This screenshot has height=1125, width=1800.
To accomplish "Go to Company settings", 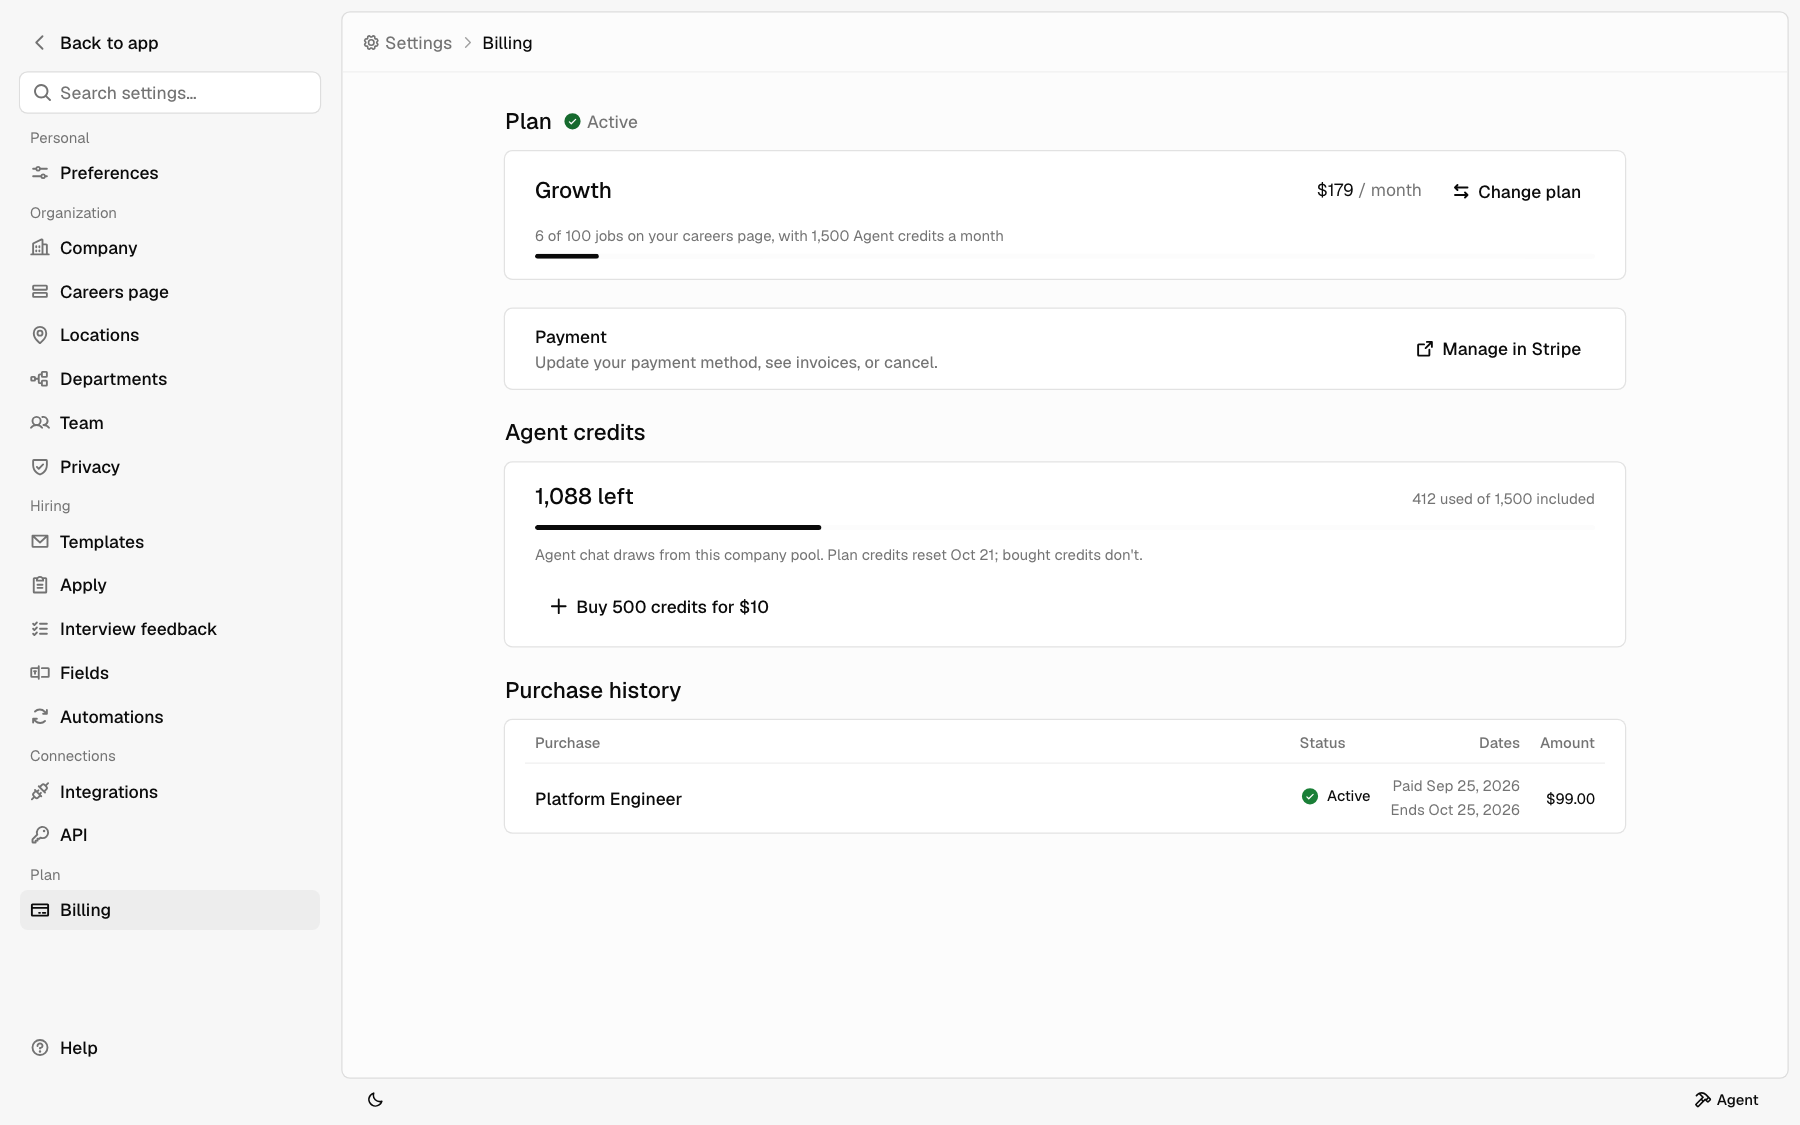I will (x=170, y=248).
